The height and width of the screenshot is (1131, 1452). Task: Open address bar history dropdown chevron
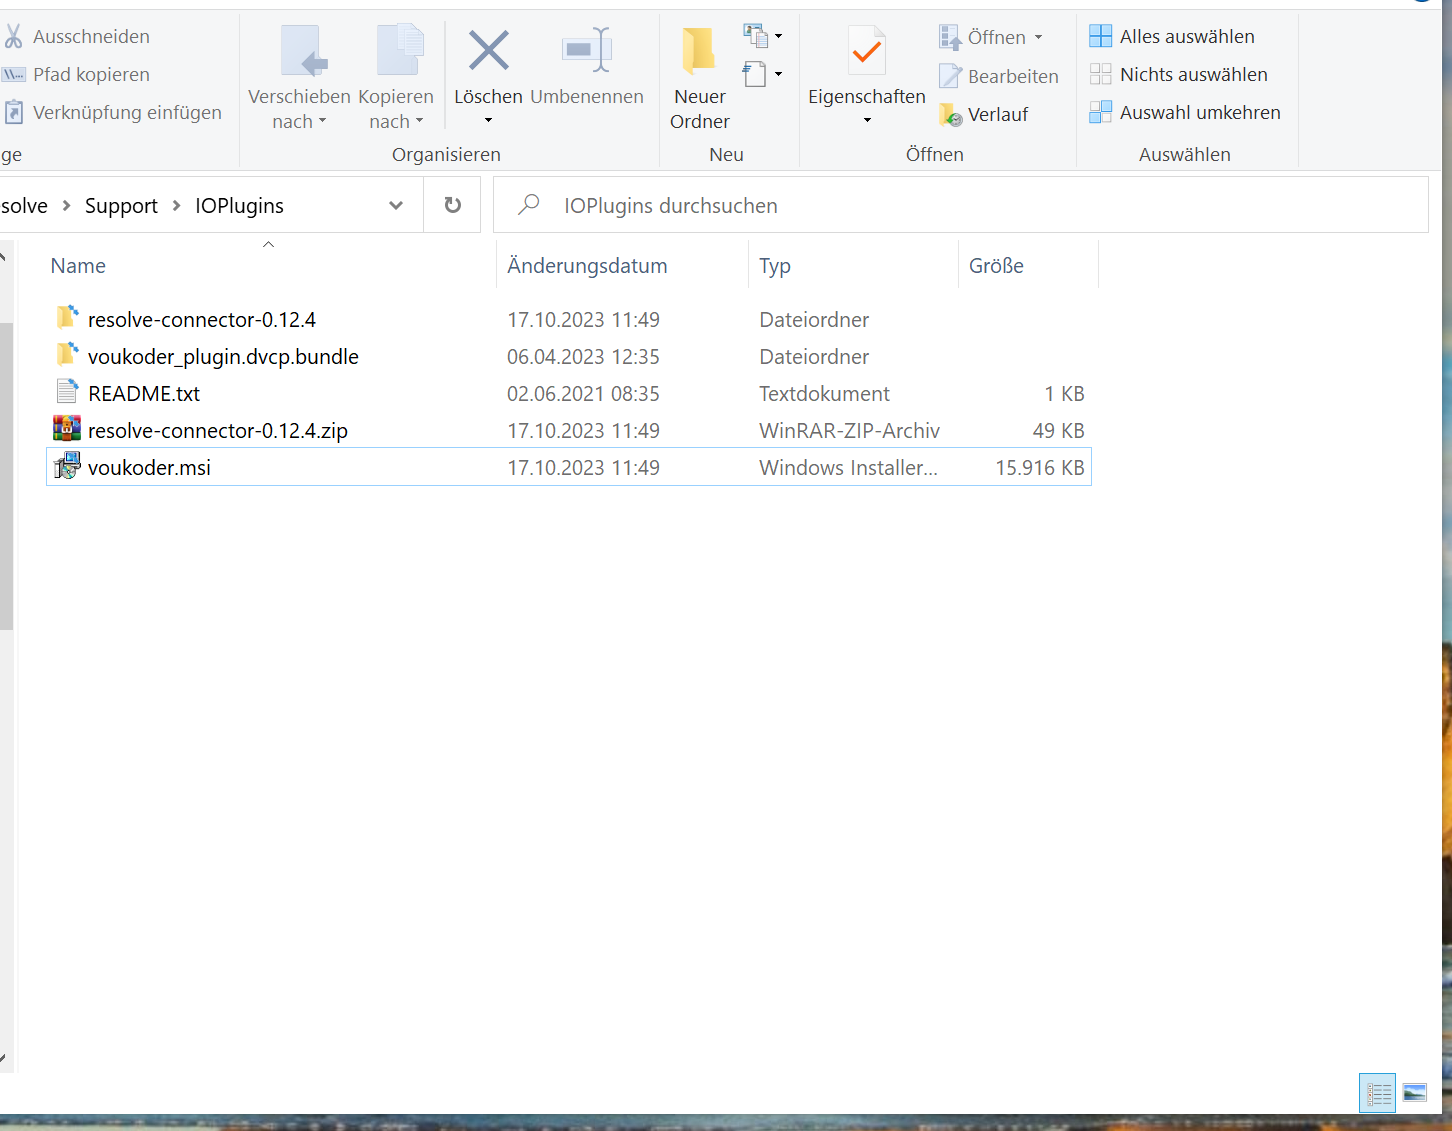pos(396,205)
